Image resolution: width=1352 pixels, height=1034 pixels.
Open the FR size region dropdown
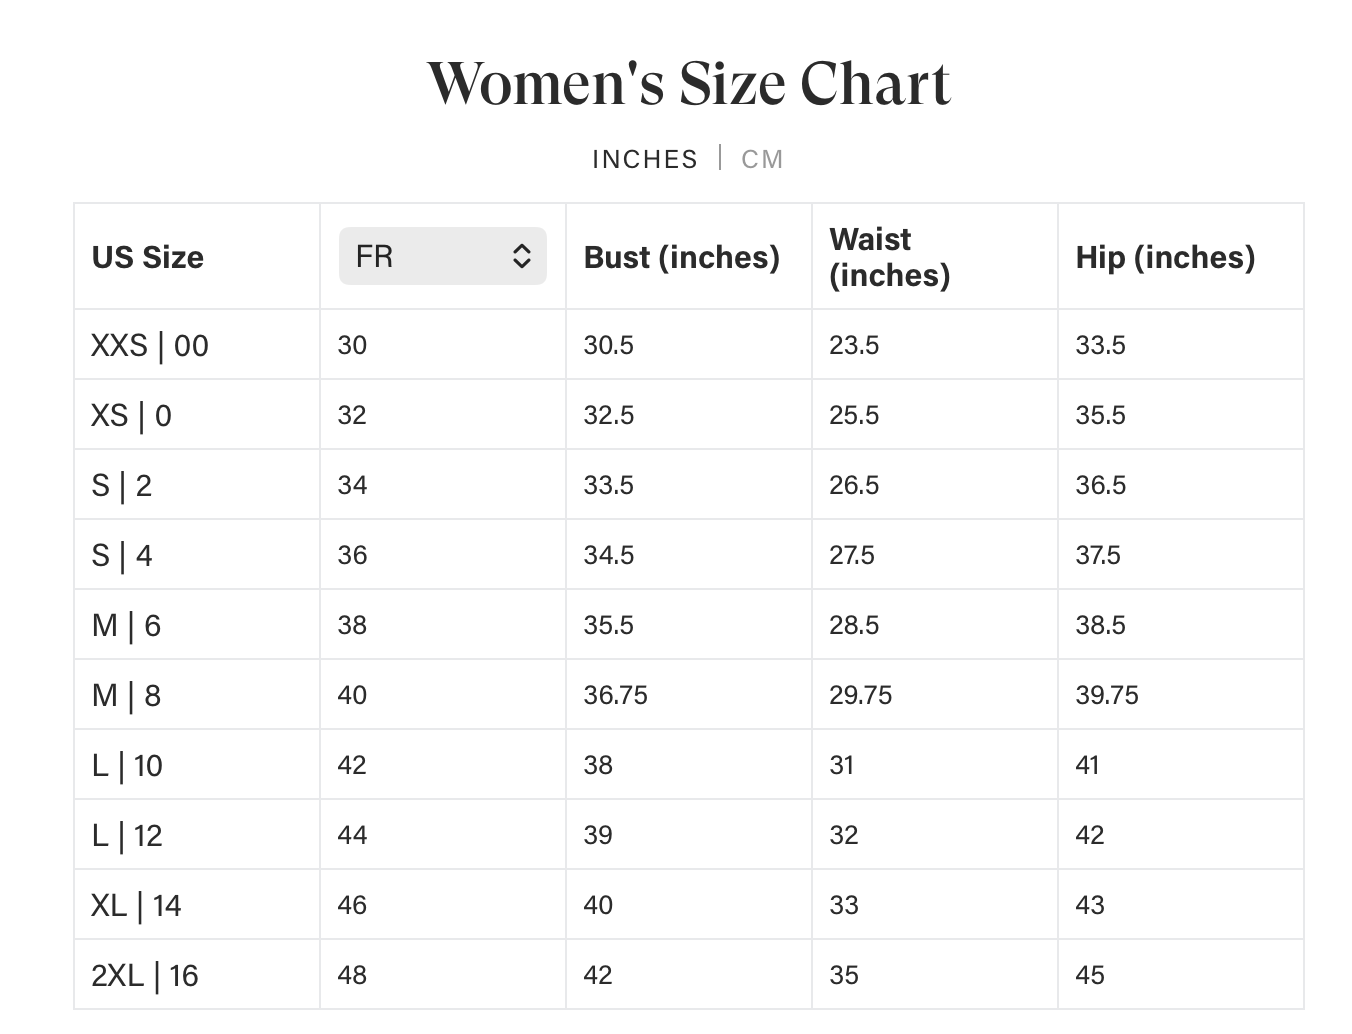[x=443, y=256]
